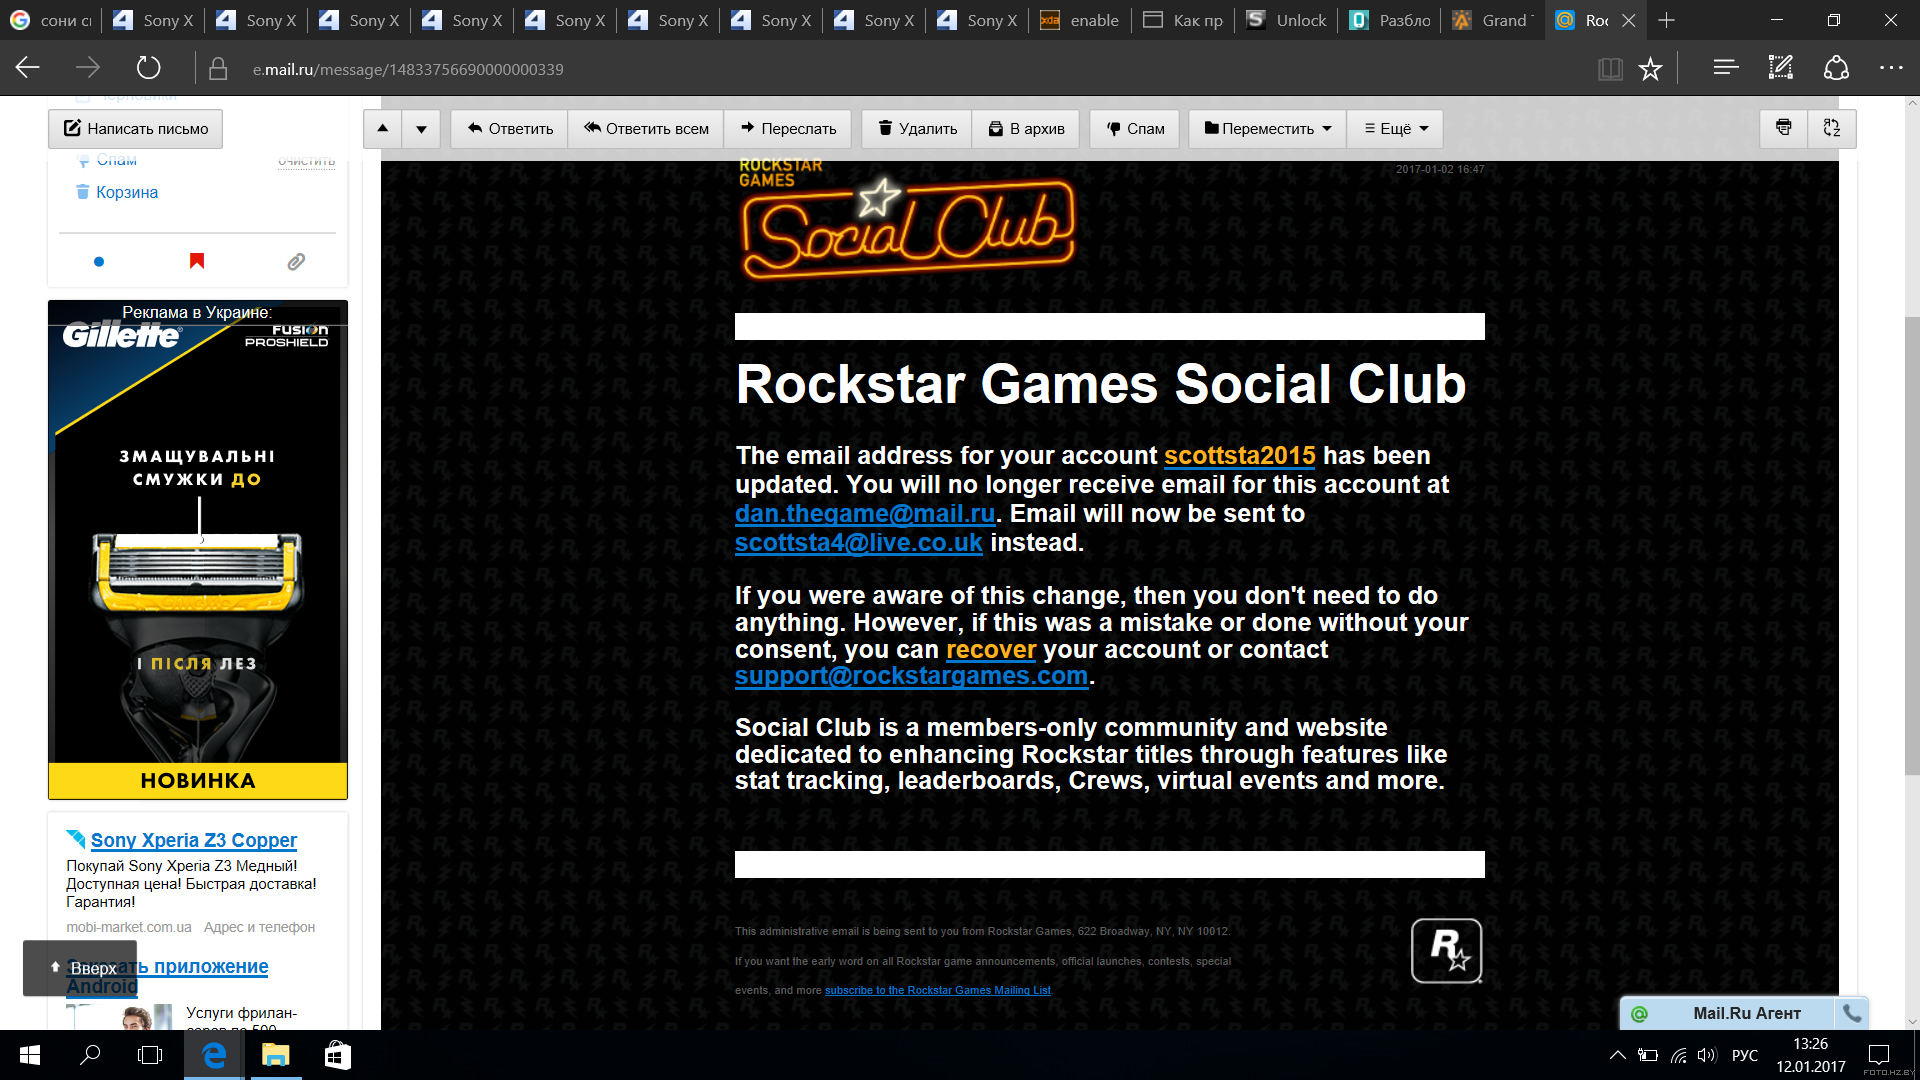The width and height of the screenshot is (1920, 1080).
Task: Open the Edge more options ellipsis
Action: (1891, 68)
